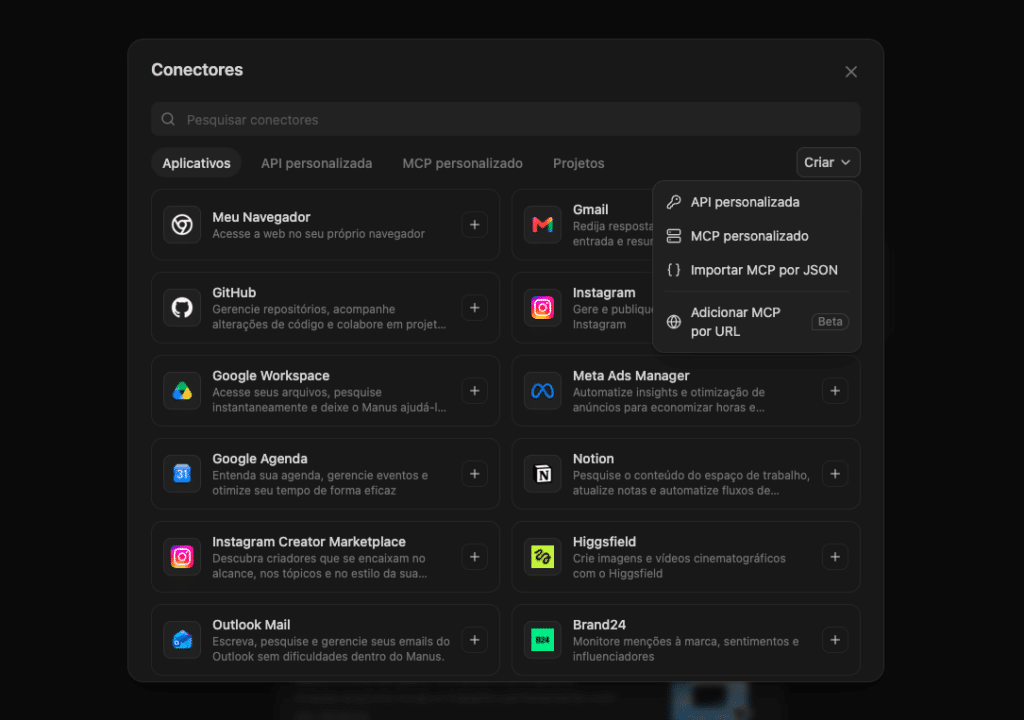Click the Google Agenda calendar icon
The height and width of the screenshot is (720, 1024).
[182, 474]
